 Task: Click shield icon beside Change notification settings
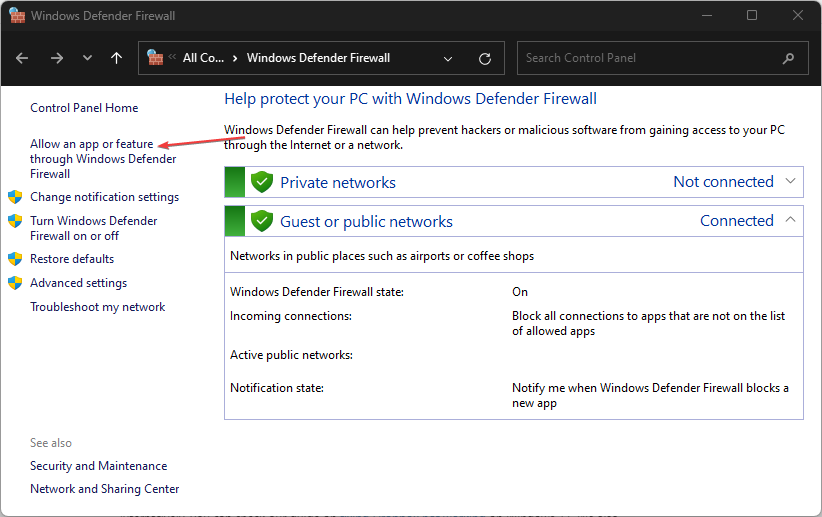[x=15, y=197]
